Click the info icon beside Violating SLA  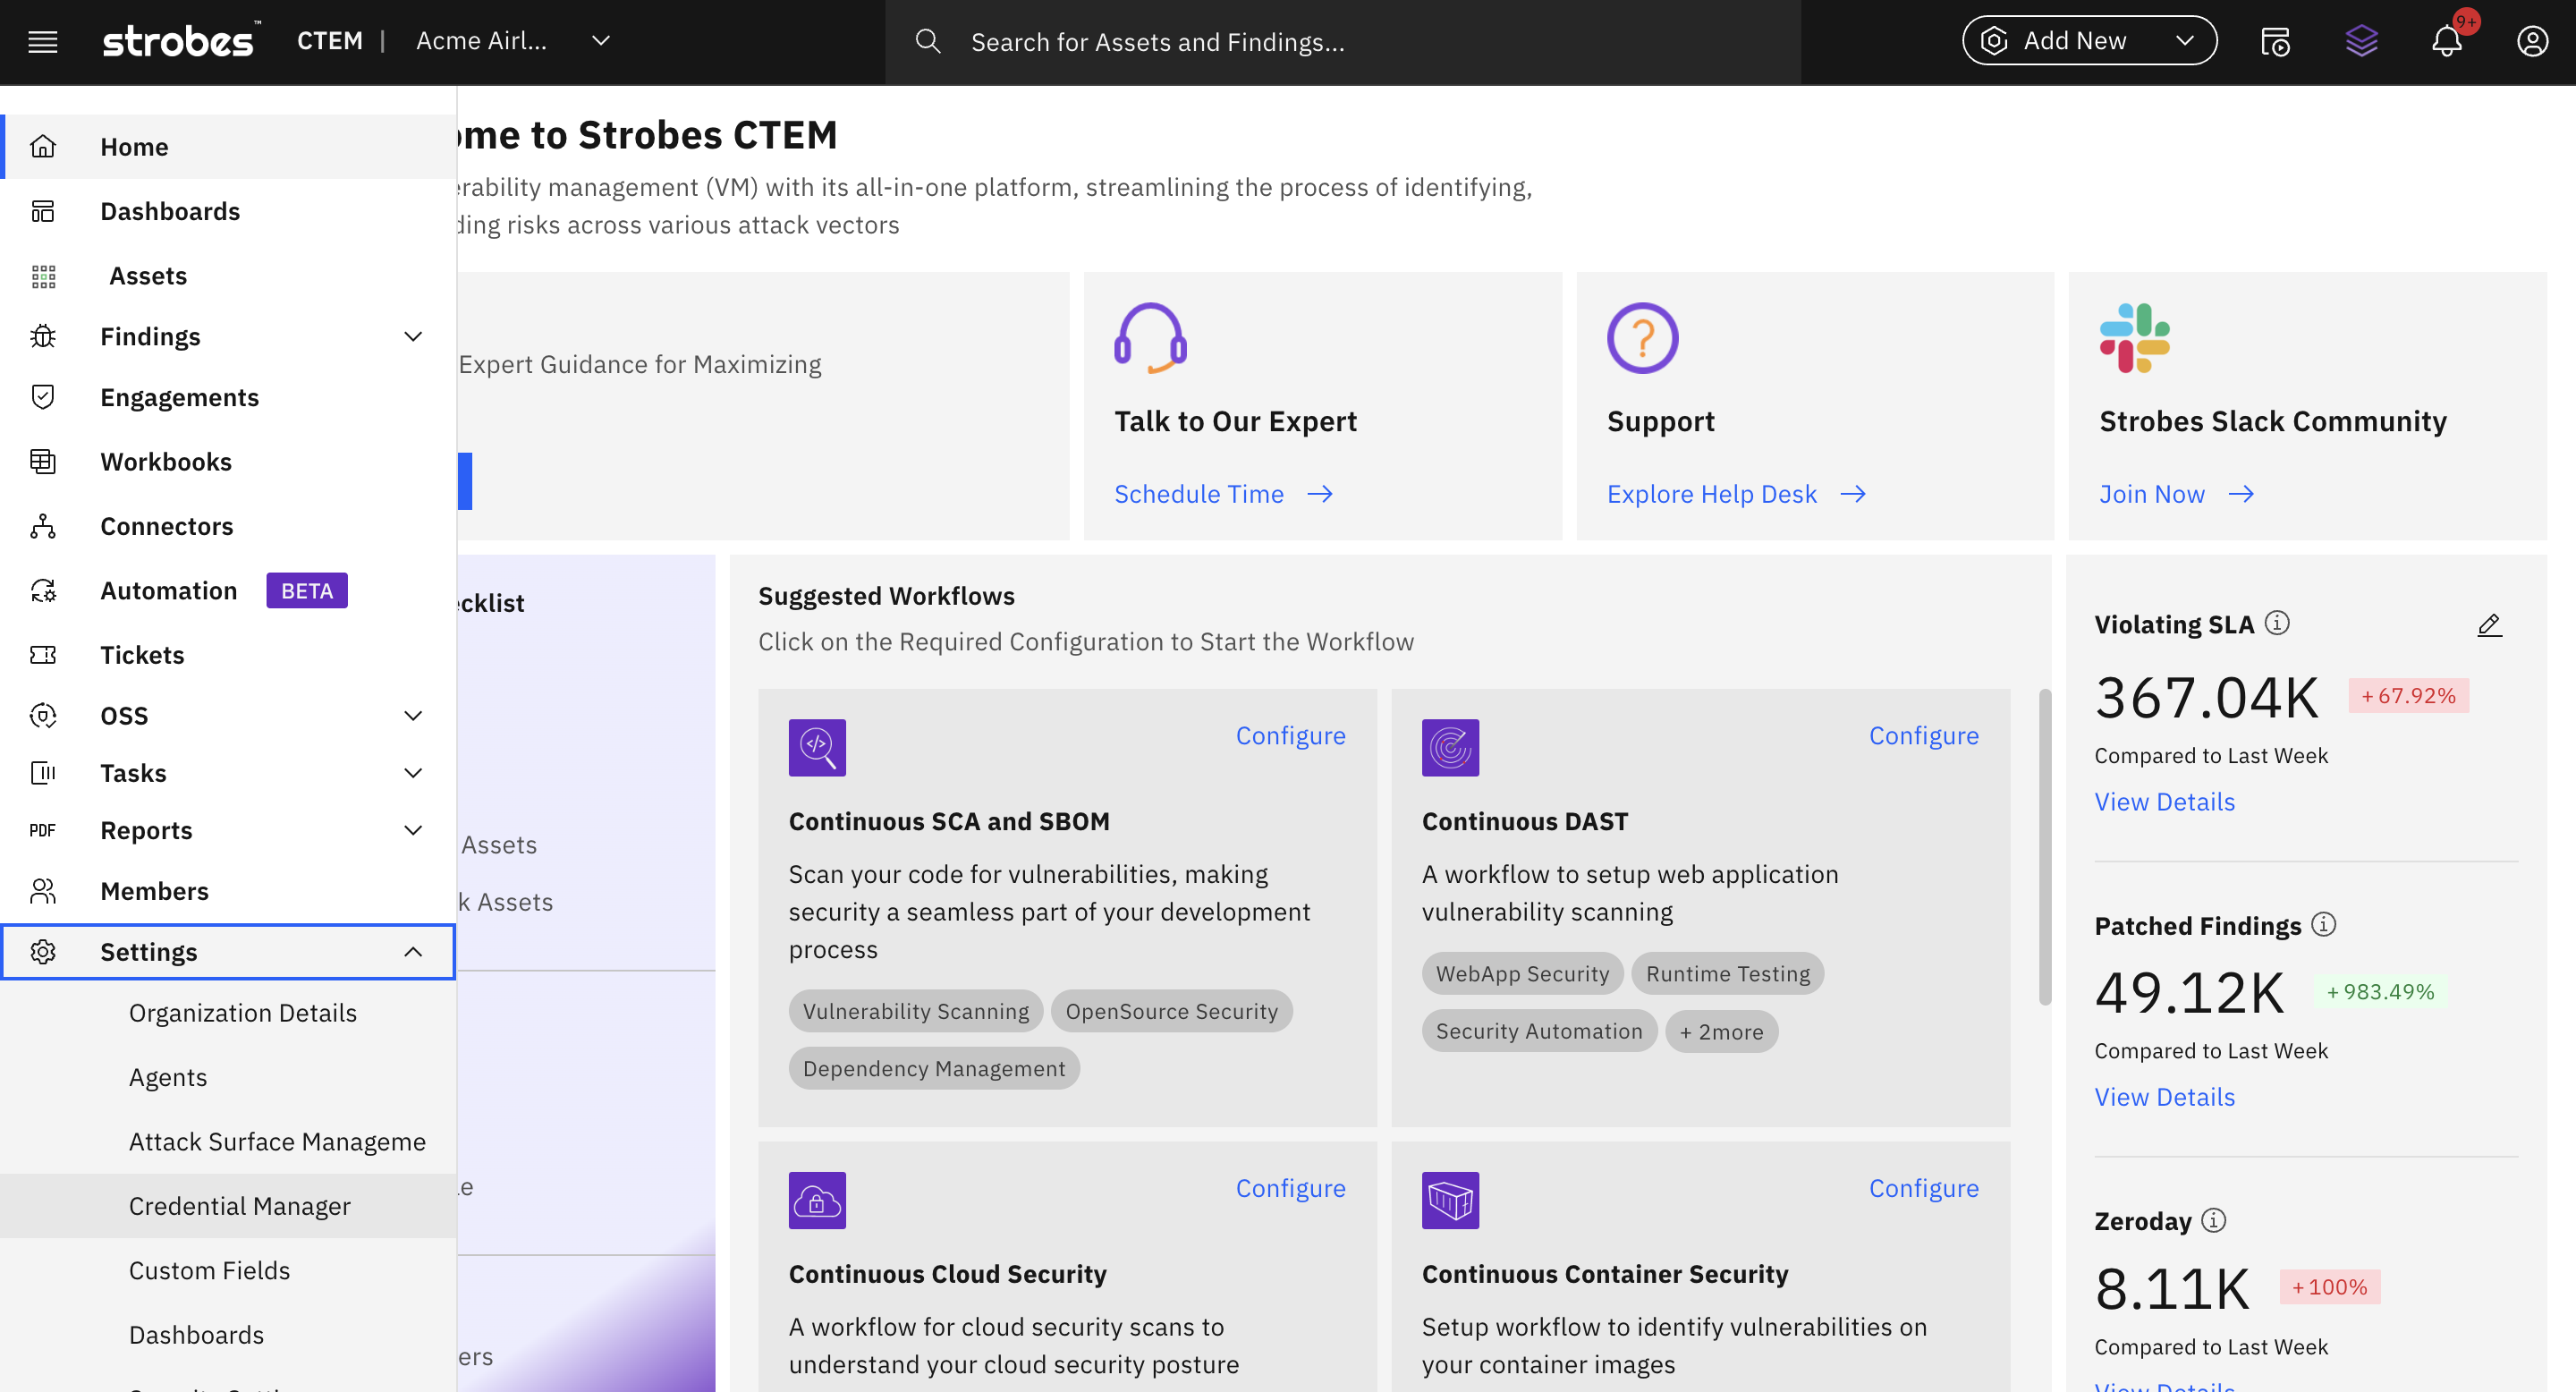pyautogui.click(x=2277, y=623)
